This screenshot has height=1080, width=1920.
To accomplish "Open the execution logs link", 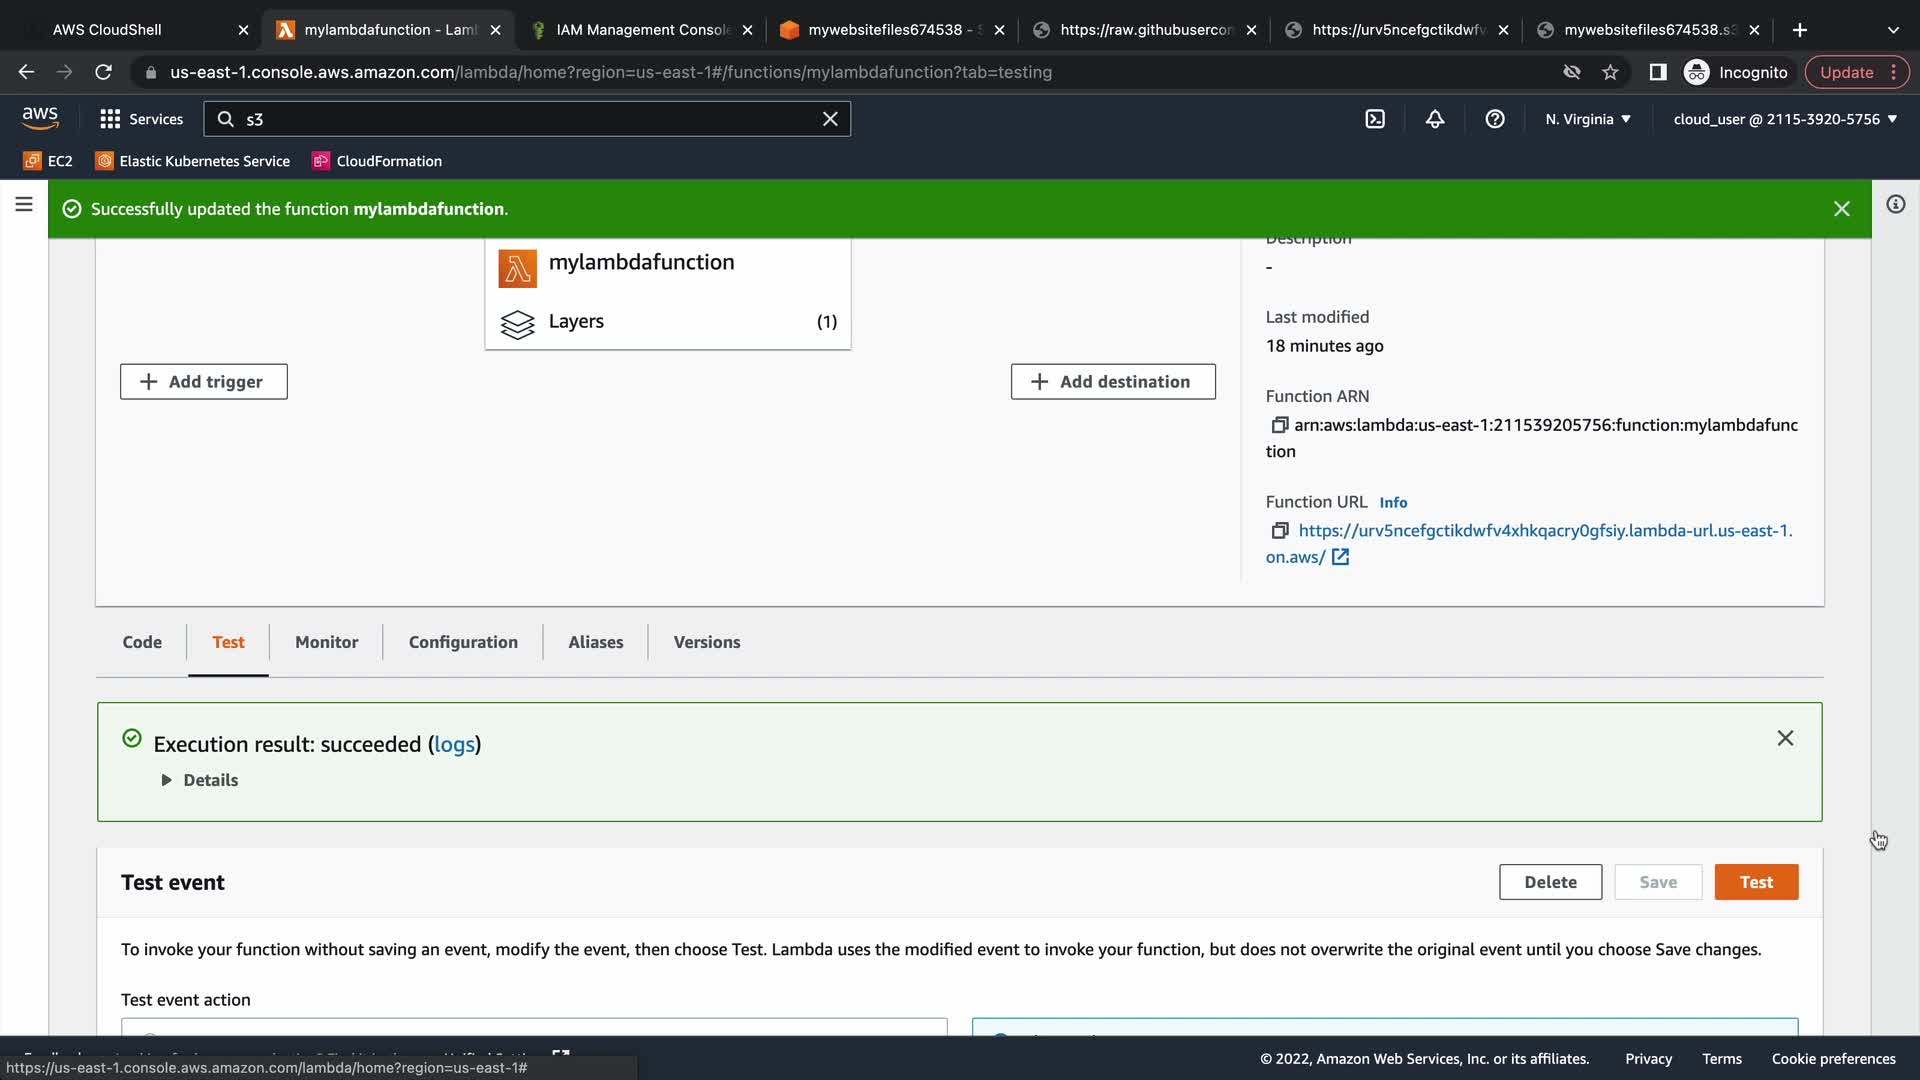I will 454,744.
